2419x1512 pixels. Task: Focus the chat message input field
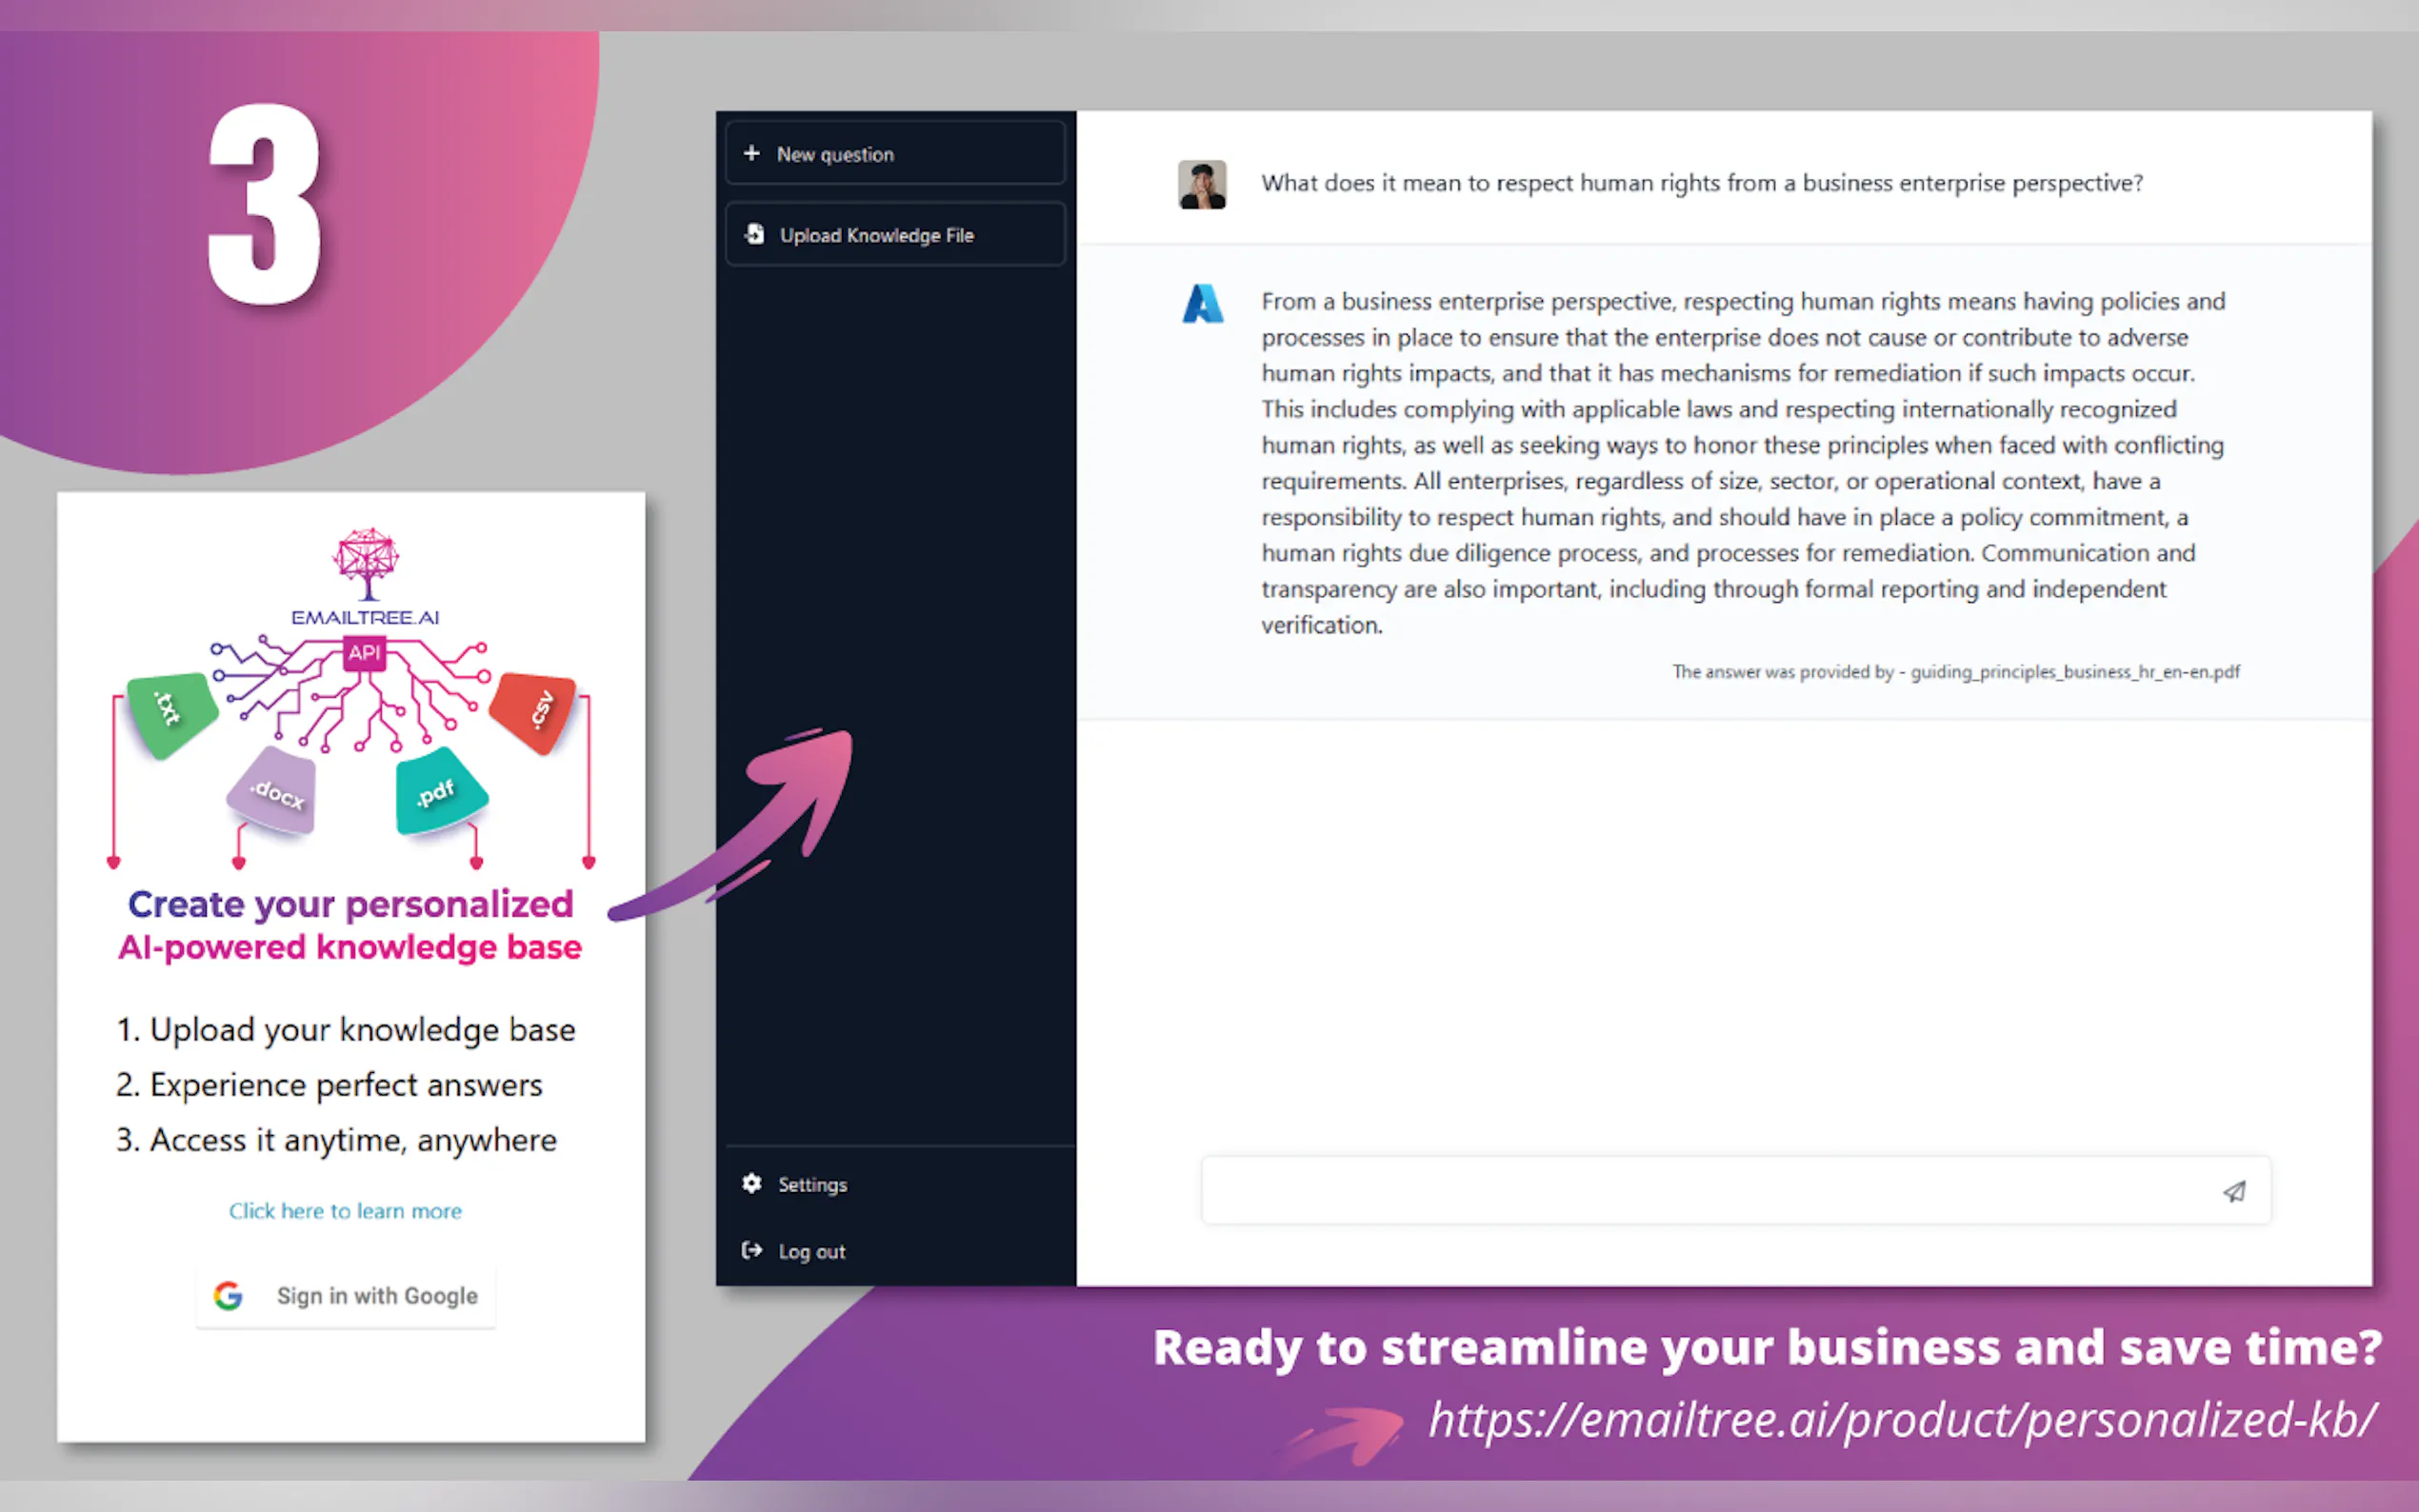tap(1700, 1191)
